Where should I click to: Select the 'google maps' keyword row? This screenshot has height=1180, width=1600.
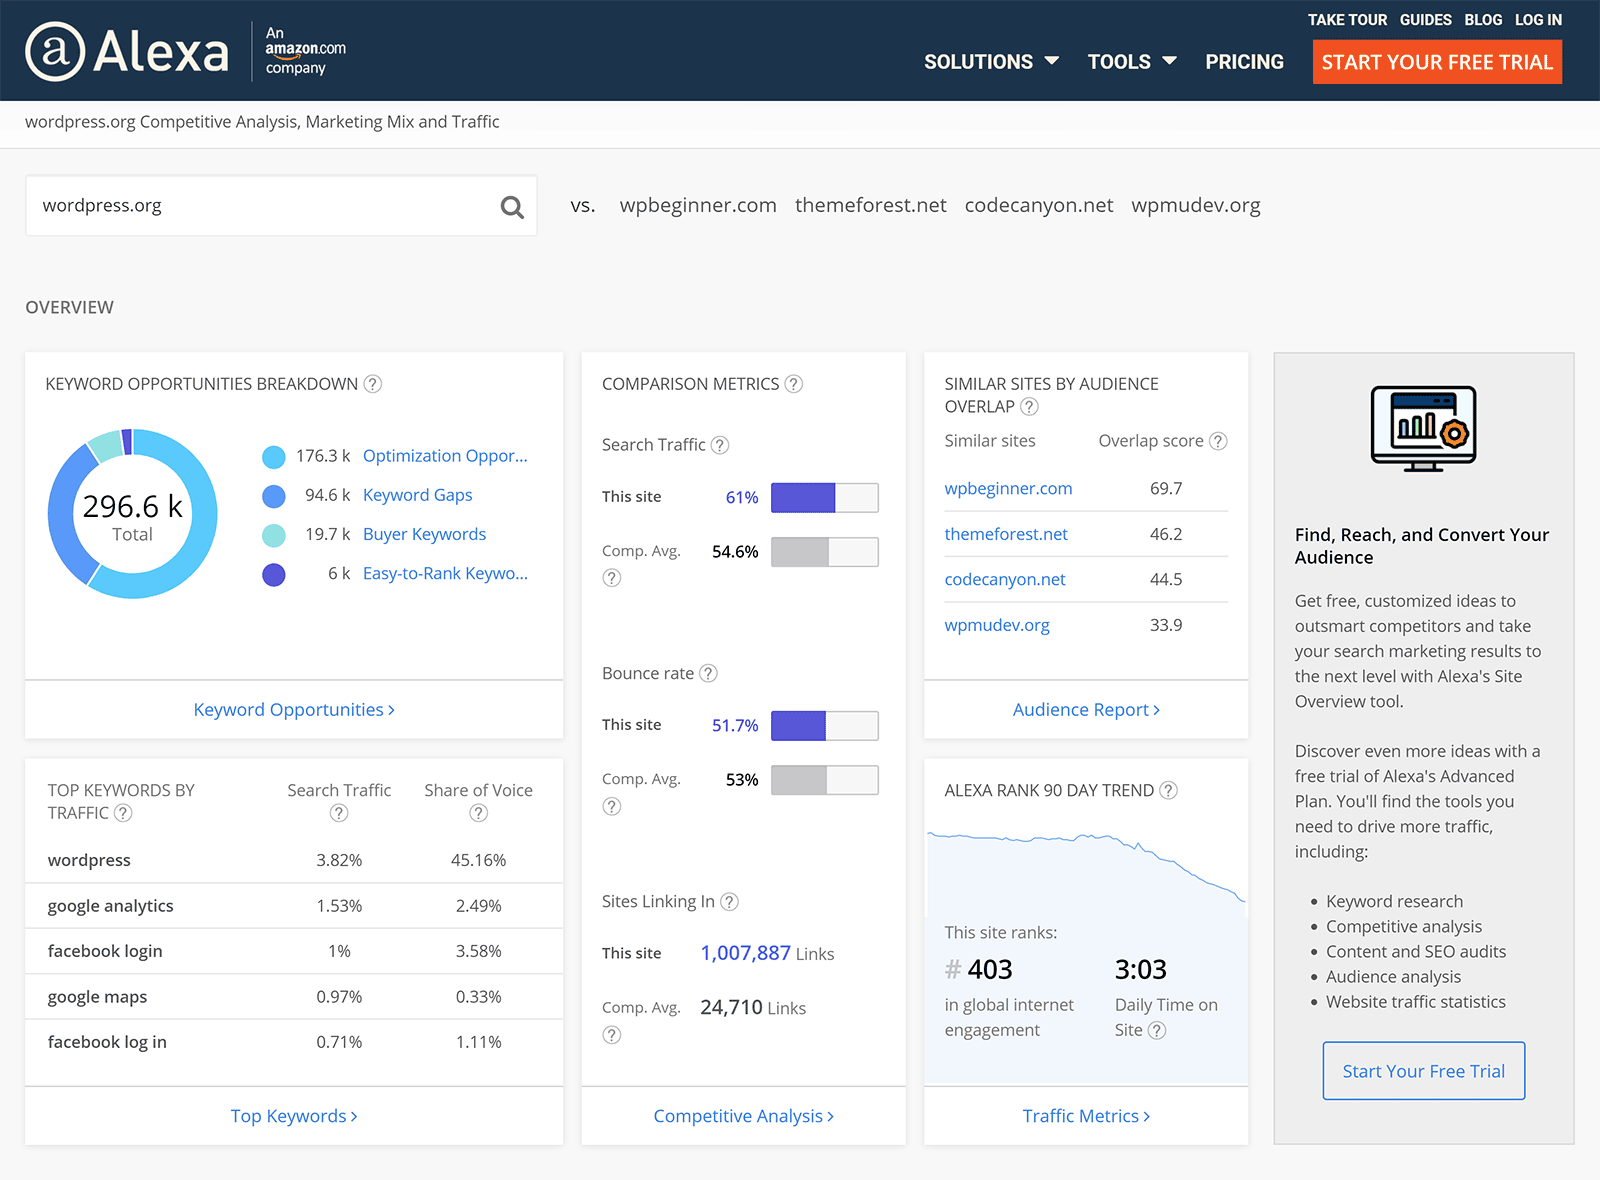pyautogui.click(x=294, y=997)
